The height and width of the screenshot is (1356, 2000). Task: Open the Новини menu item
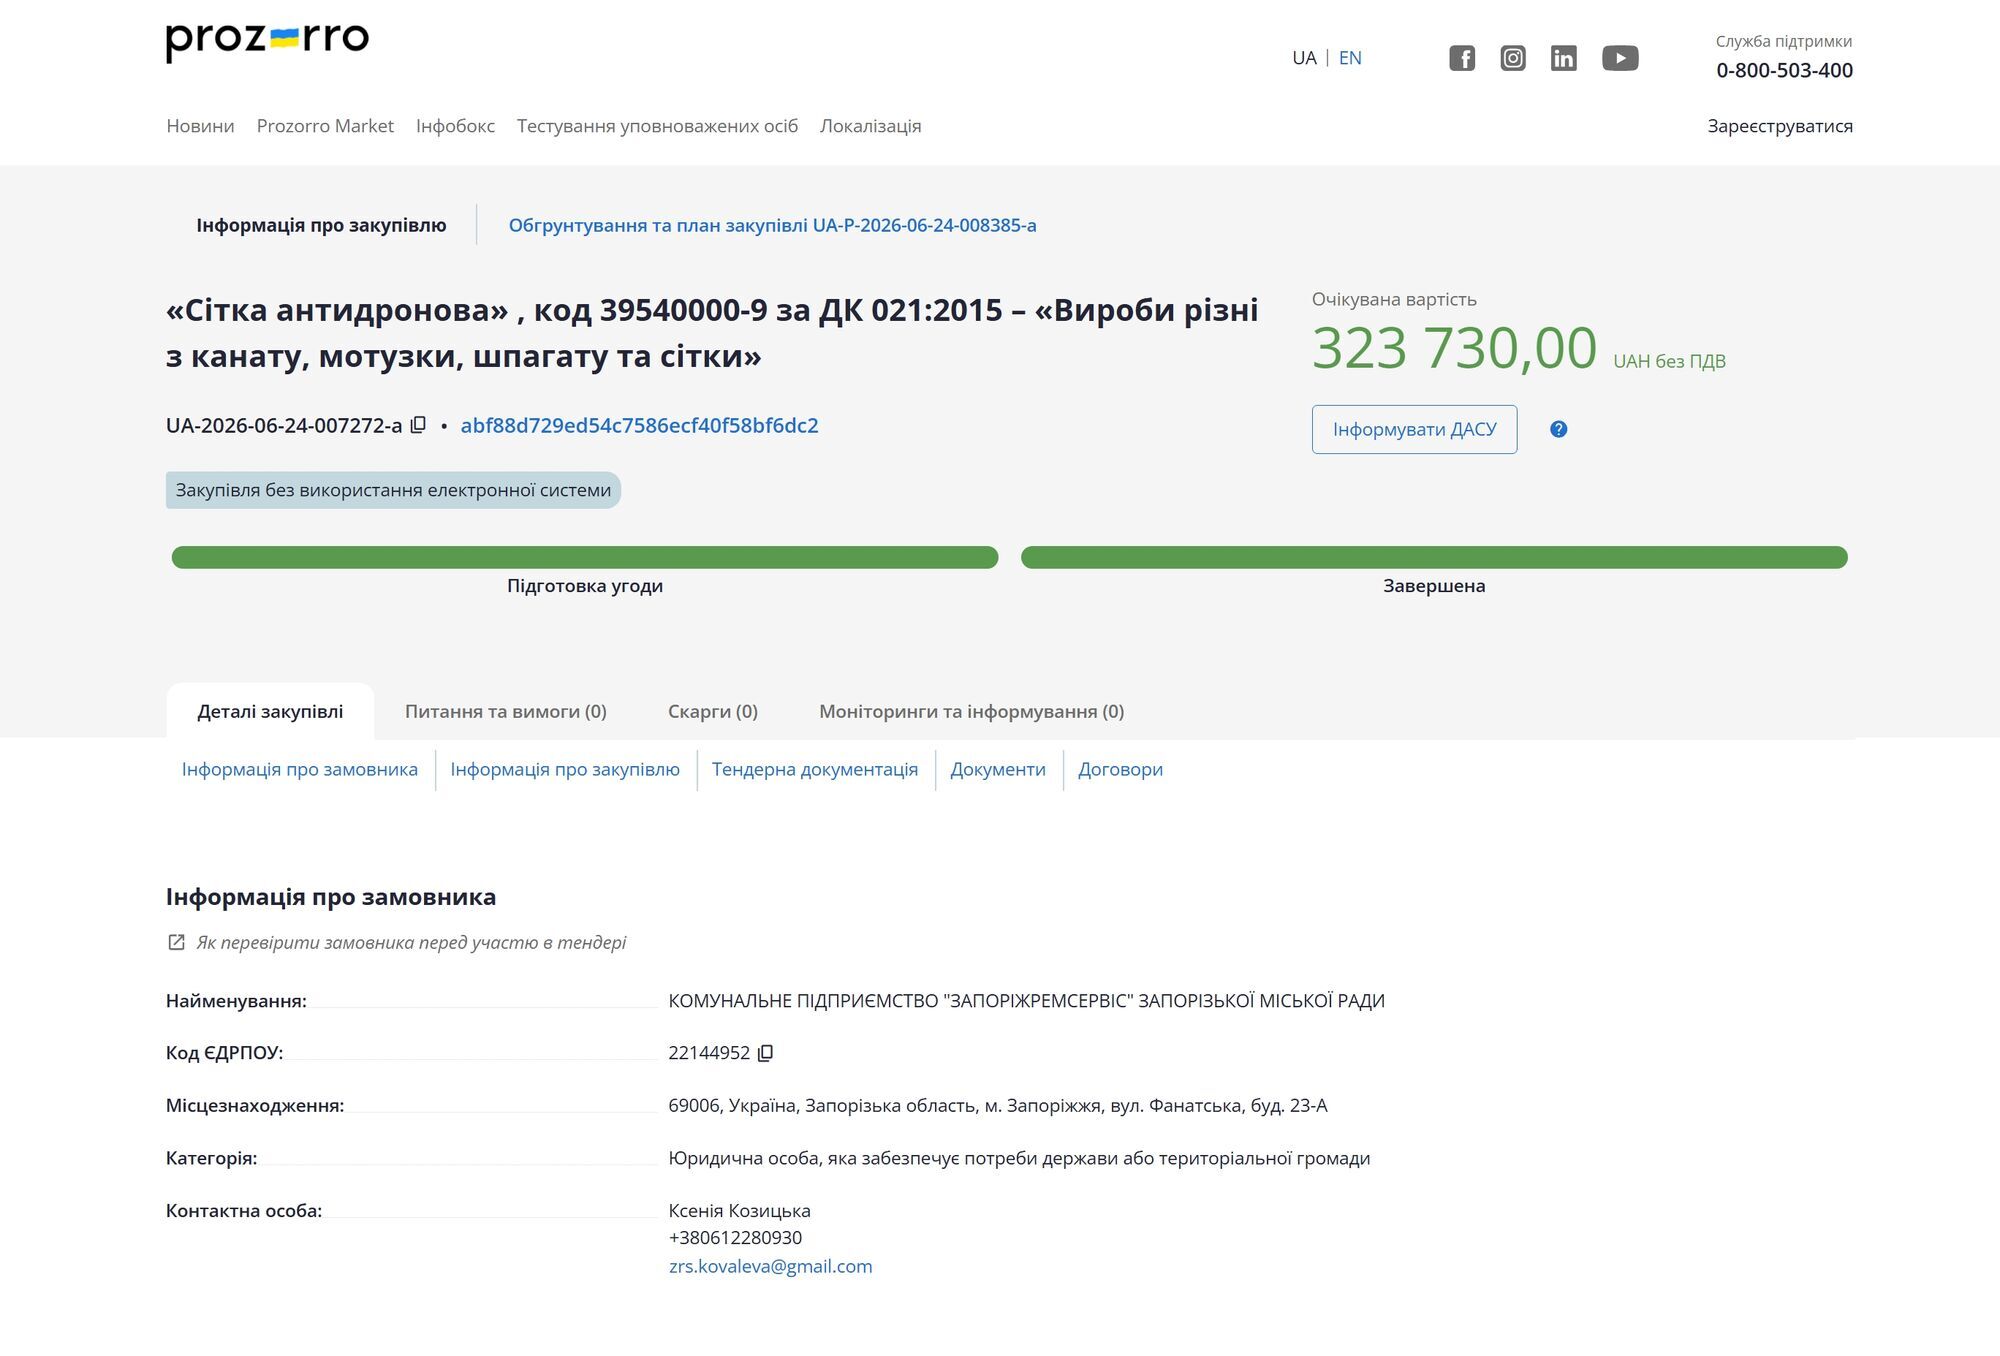click(200, 126)
